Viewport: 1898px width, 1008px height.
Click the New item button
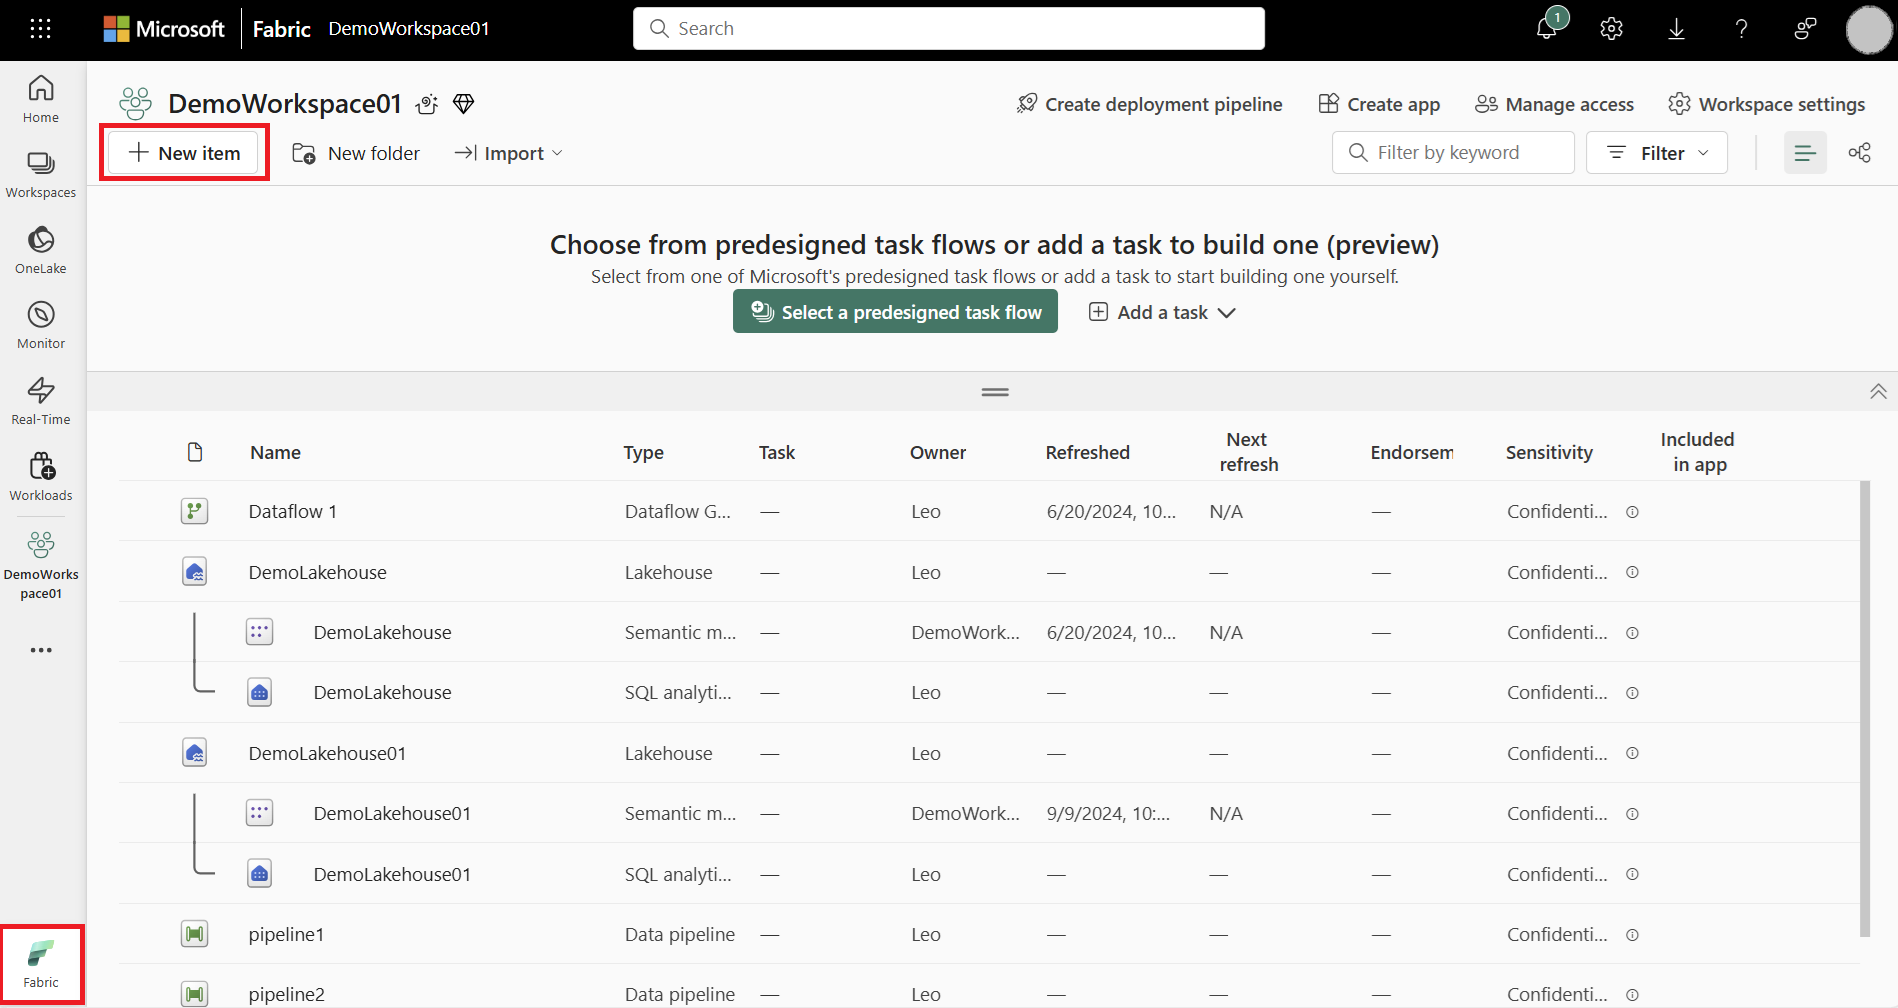coord(185,153)
